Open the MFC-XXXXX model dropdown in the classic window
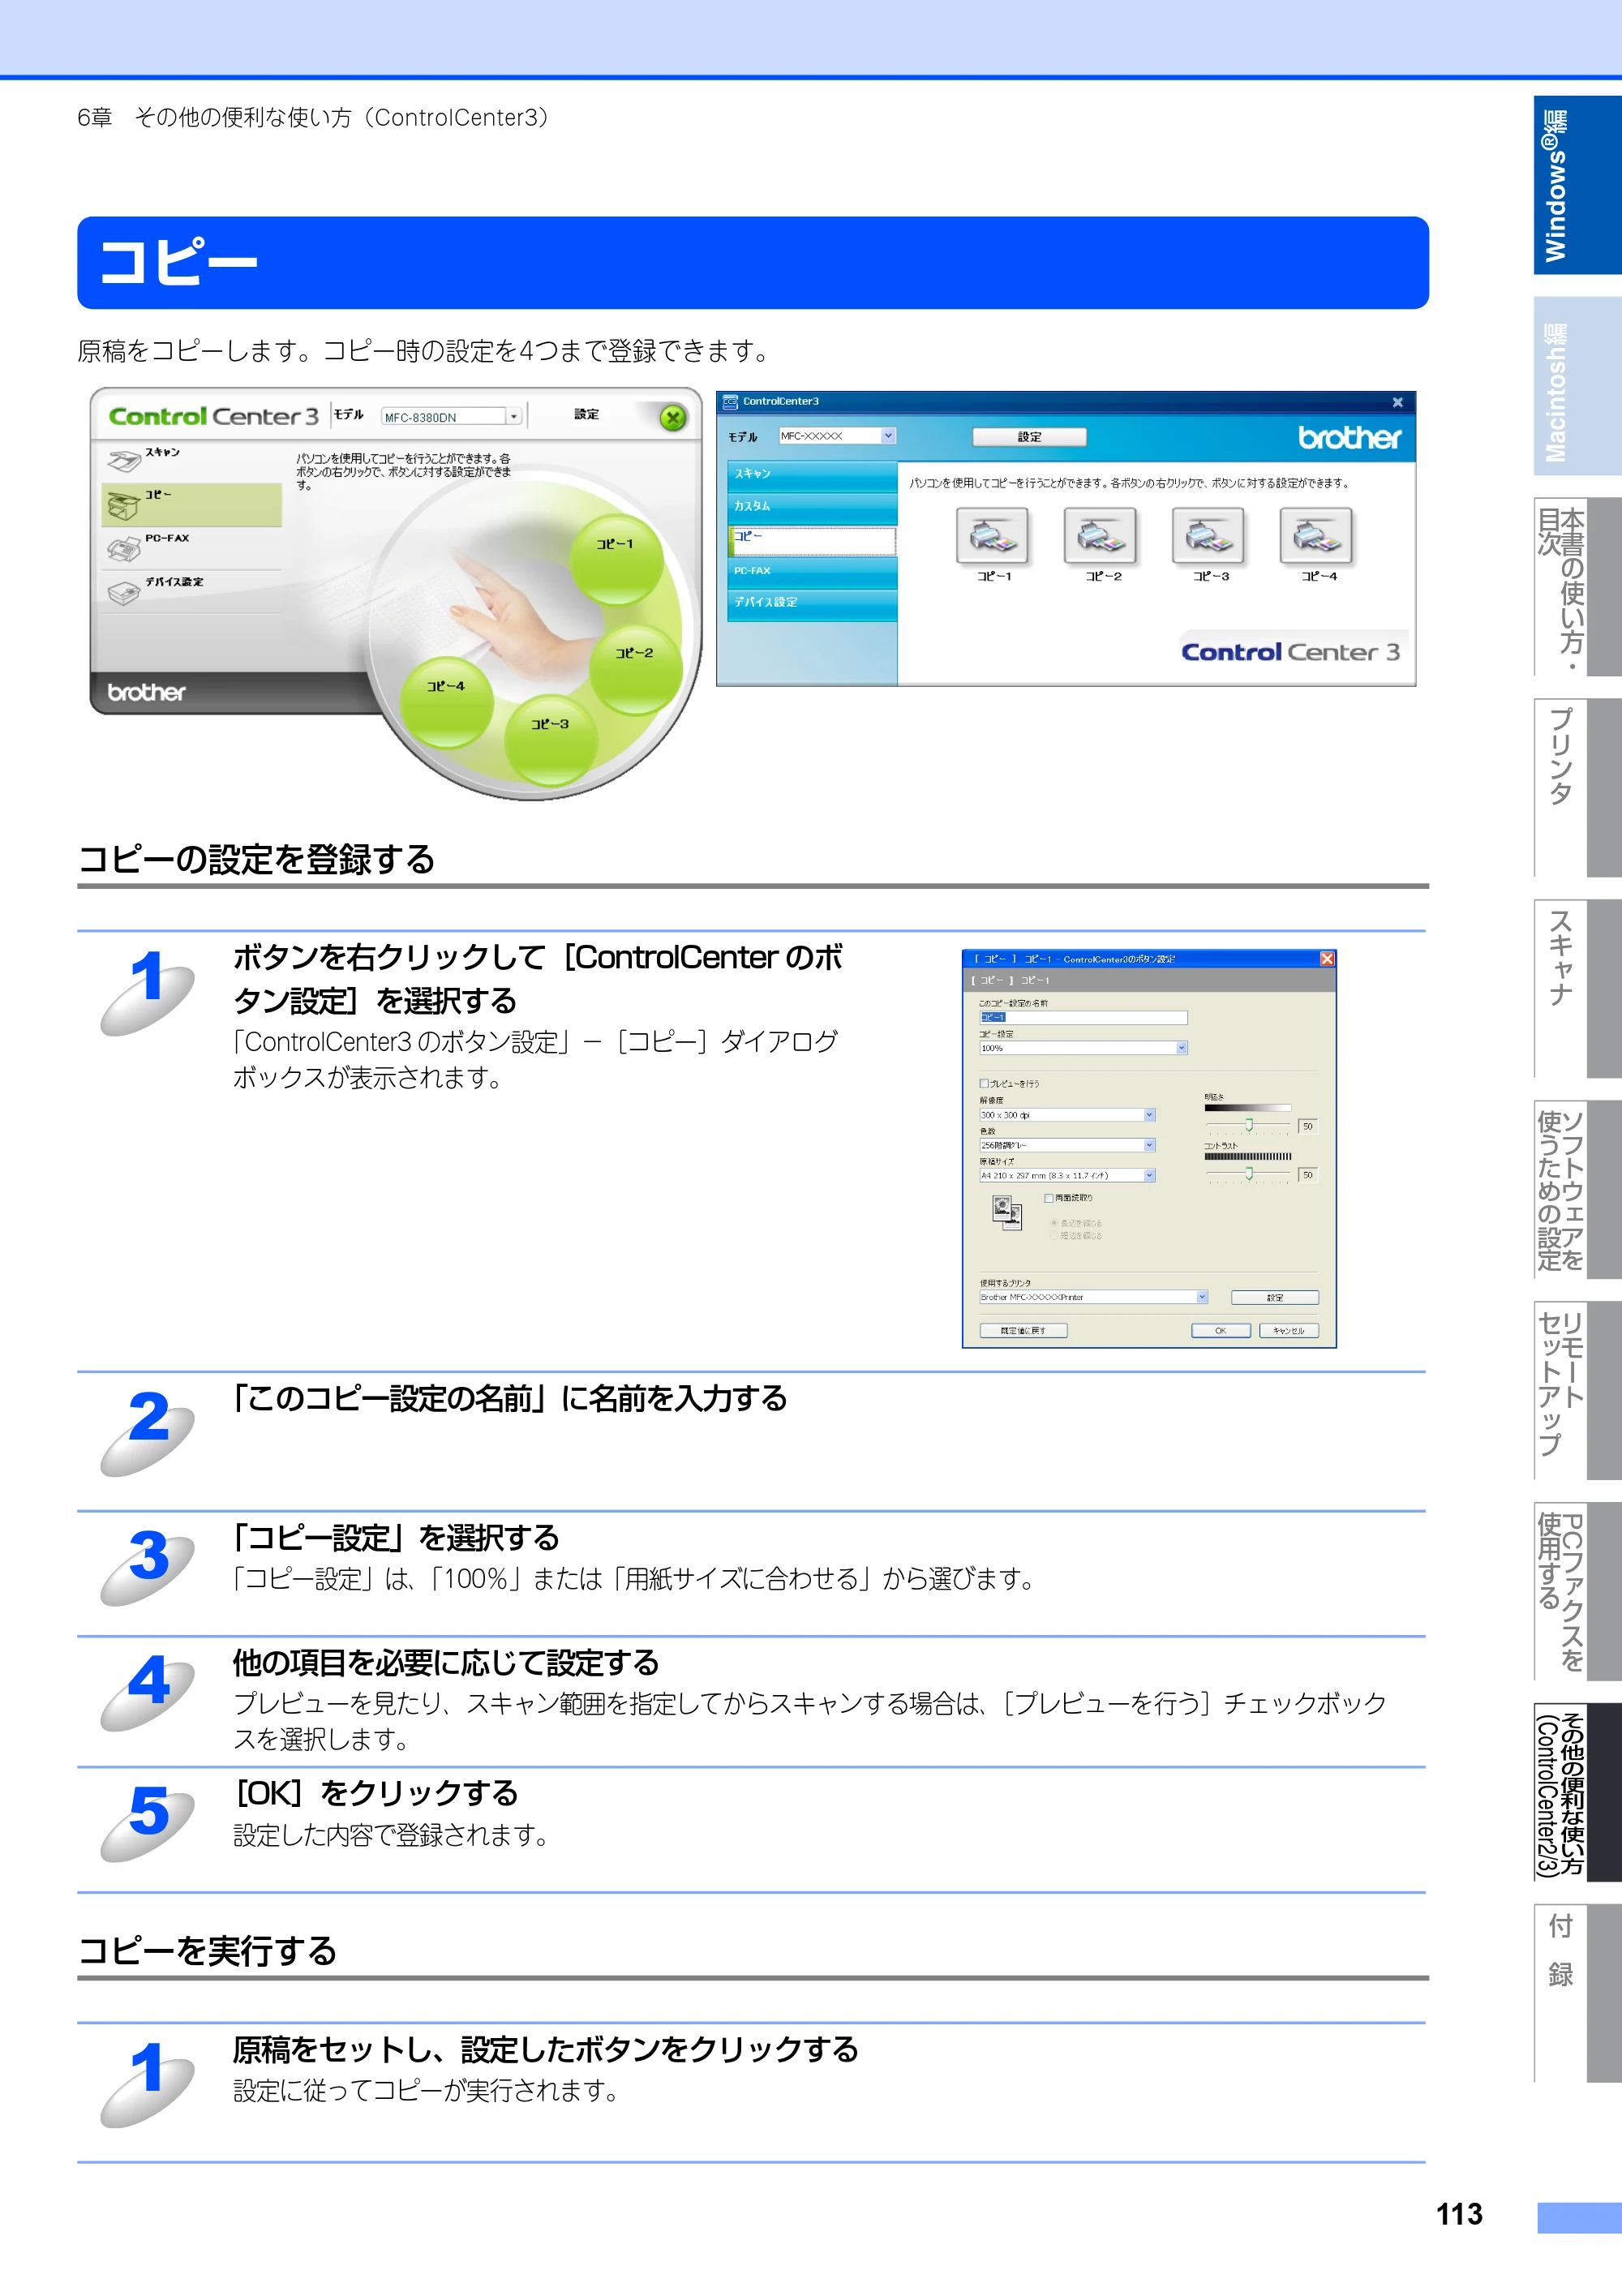Screen dimensions: 1622x2296 pyautogui.click(x=837, y=436)
